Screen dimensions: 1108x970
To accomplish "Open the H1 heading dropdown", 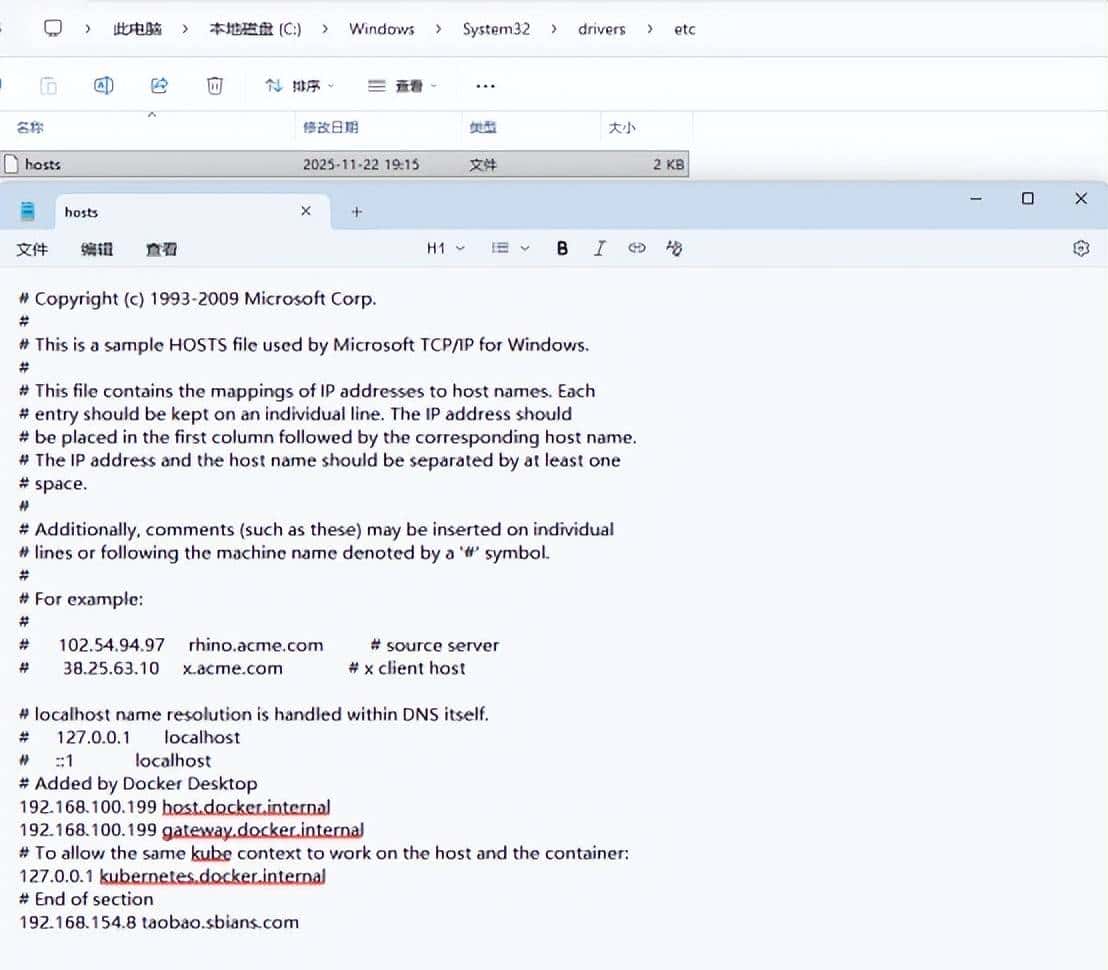I will pos(445,248).
